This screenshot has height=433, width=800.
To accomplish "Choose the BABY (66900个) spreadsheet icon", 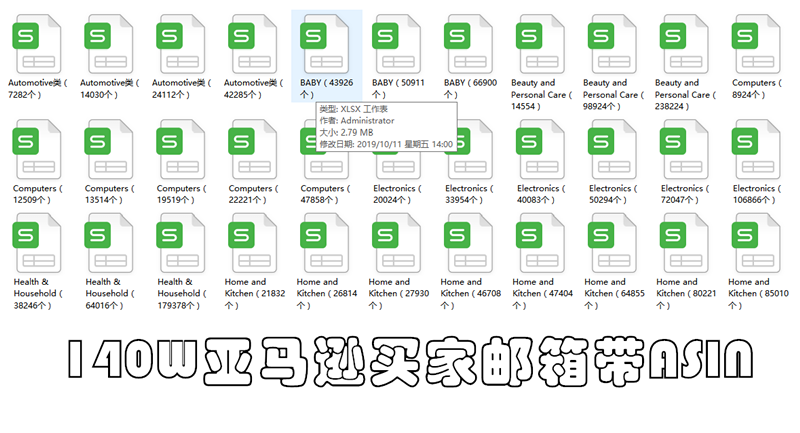I will point(469,44).
